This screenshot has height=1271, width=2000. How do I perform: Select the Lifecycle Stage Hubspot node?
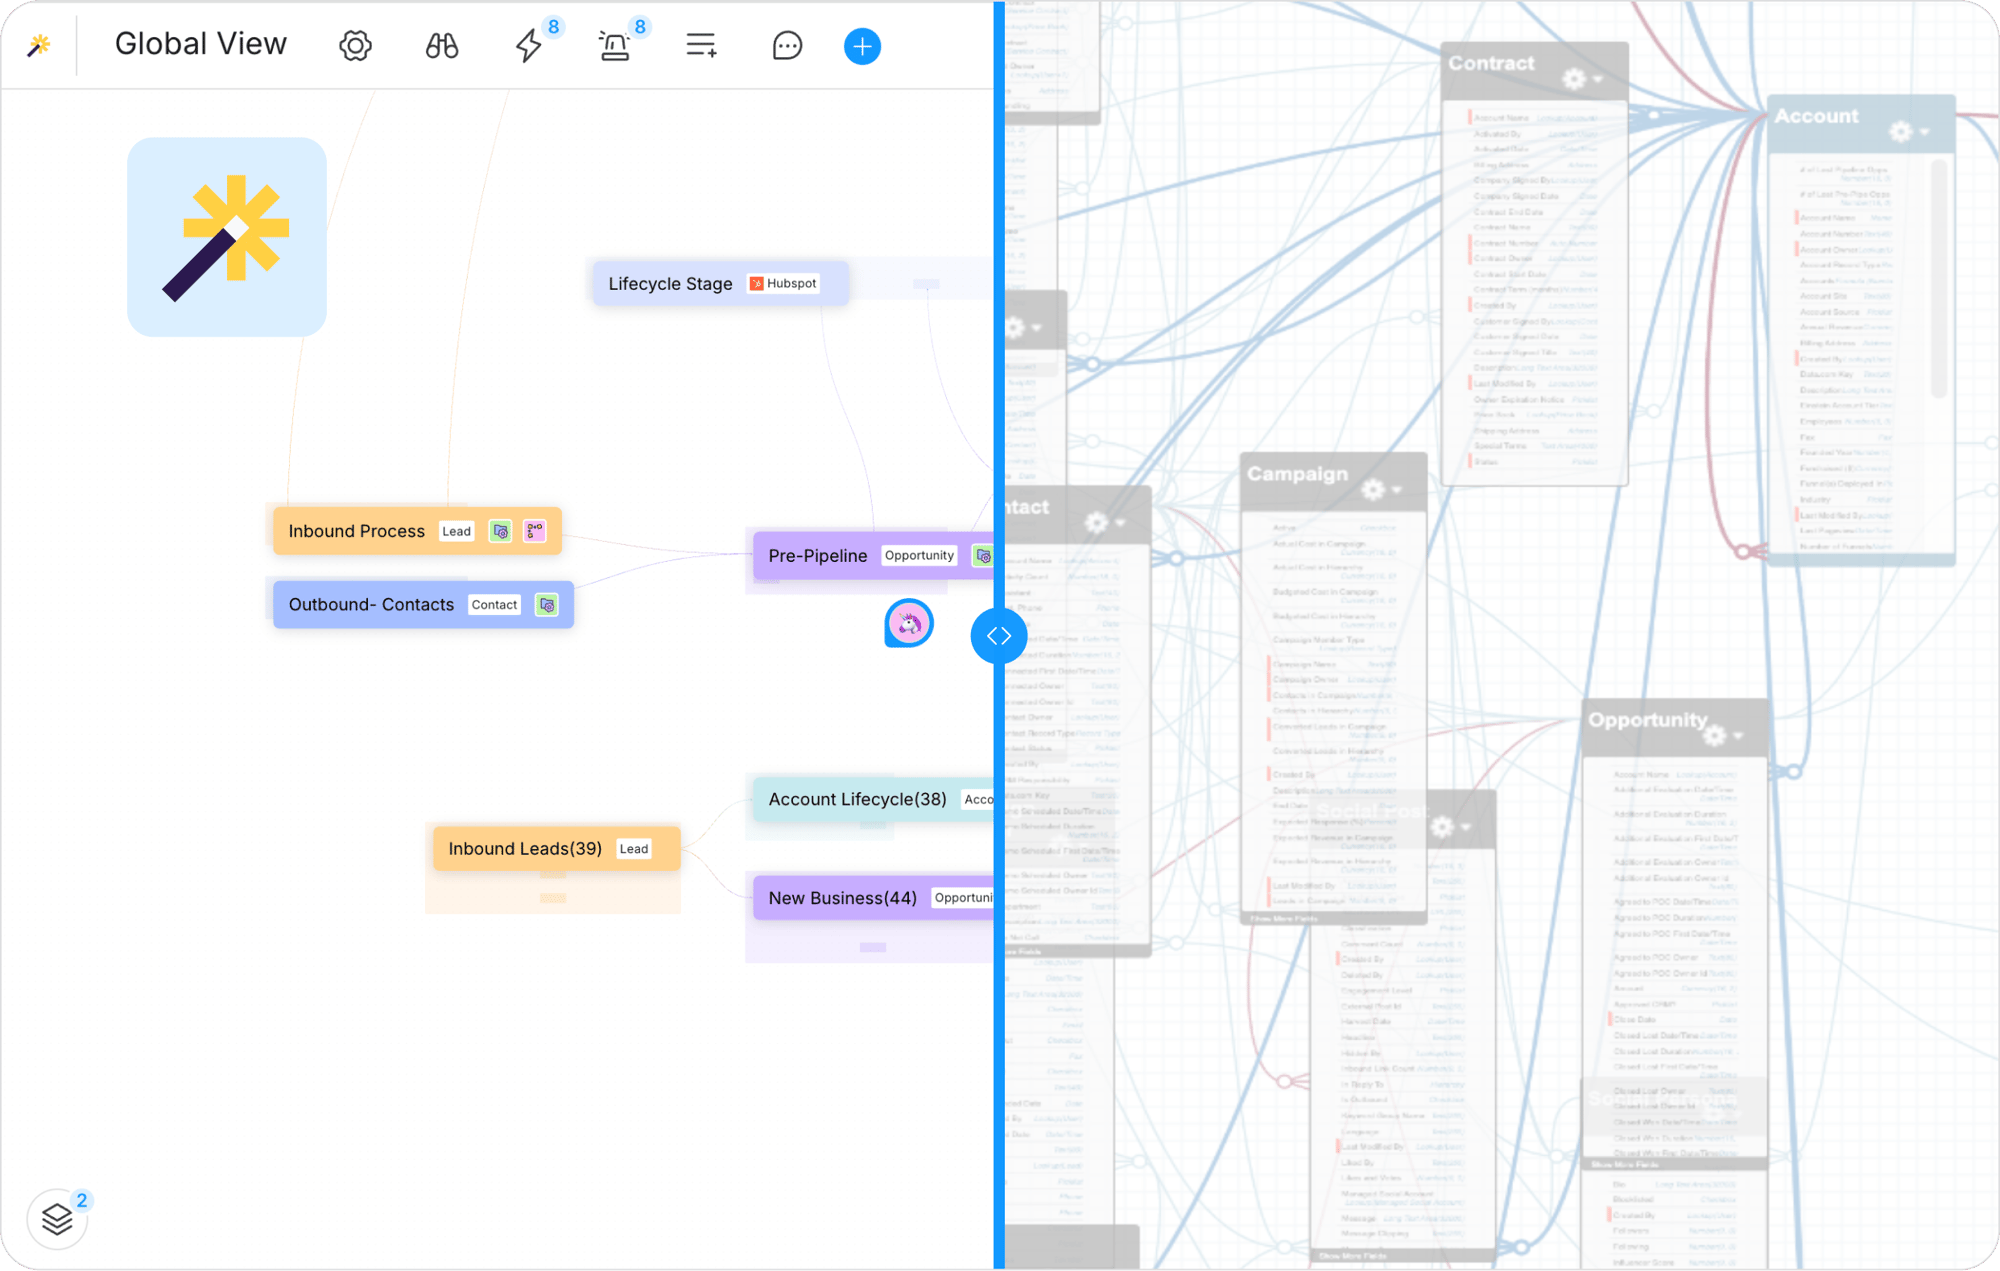[670, 284]
